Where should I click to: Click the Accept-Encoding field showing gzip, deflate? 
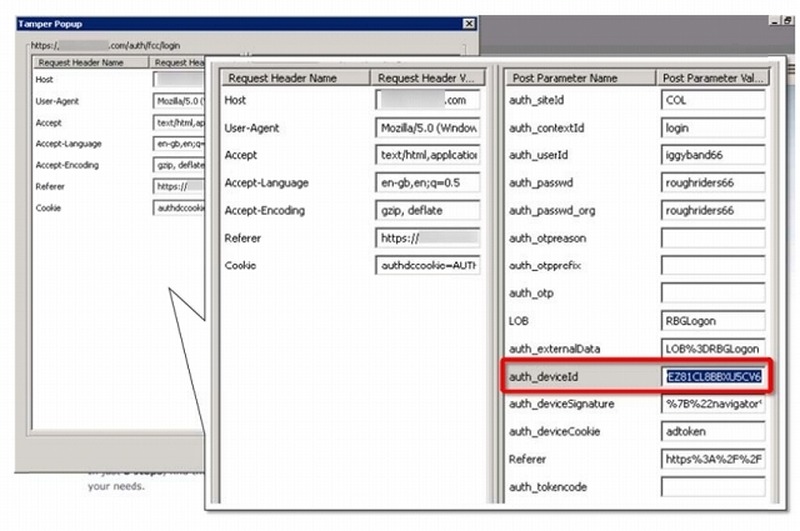click(x=428, y=211)
